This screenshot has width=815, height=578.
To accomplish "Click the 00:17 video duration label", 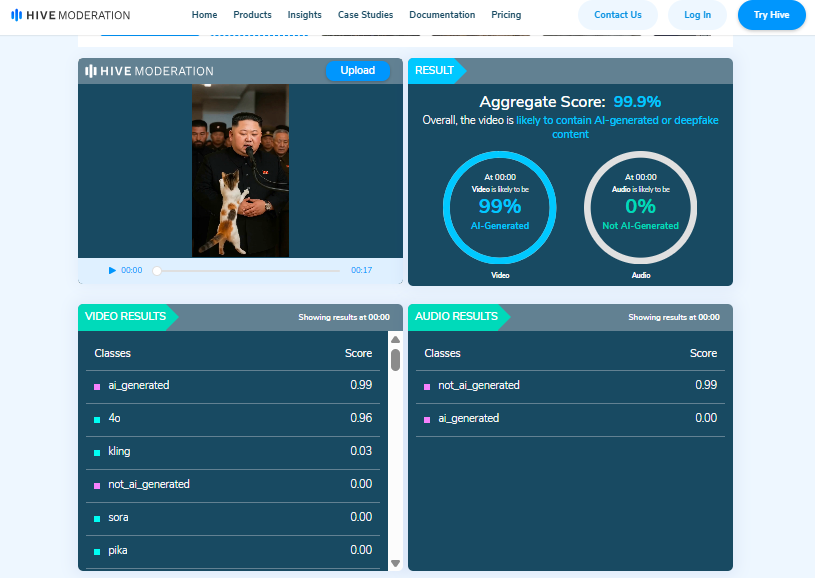I will click(x=361, y=270).
